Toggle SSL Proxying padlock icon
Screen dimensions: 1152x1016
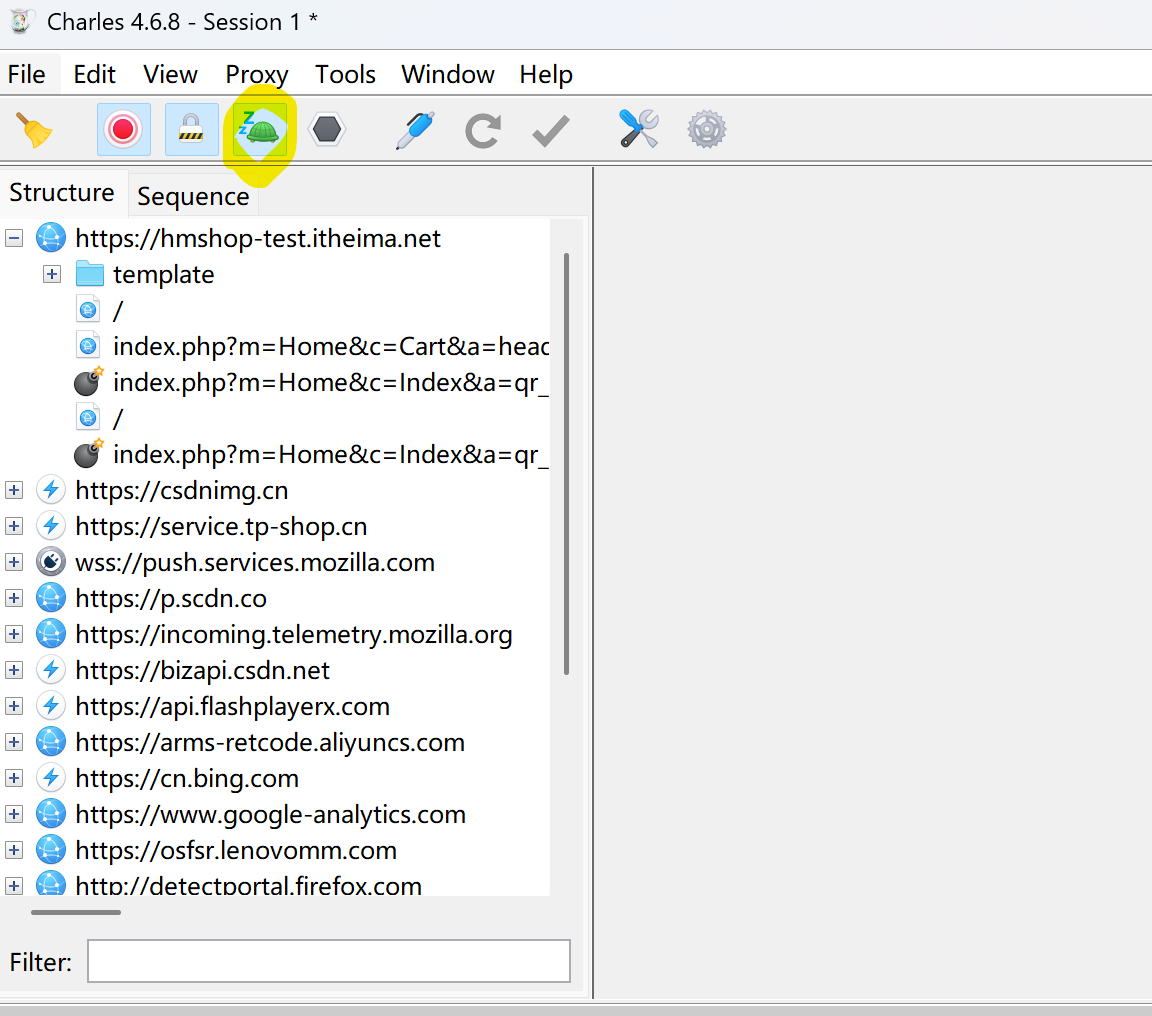point(191,130)
